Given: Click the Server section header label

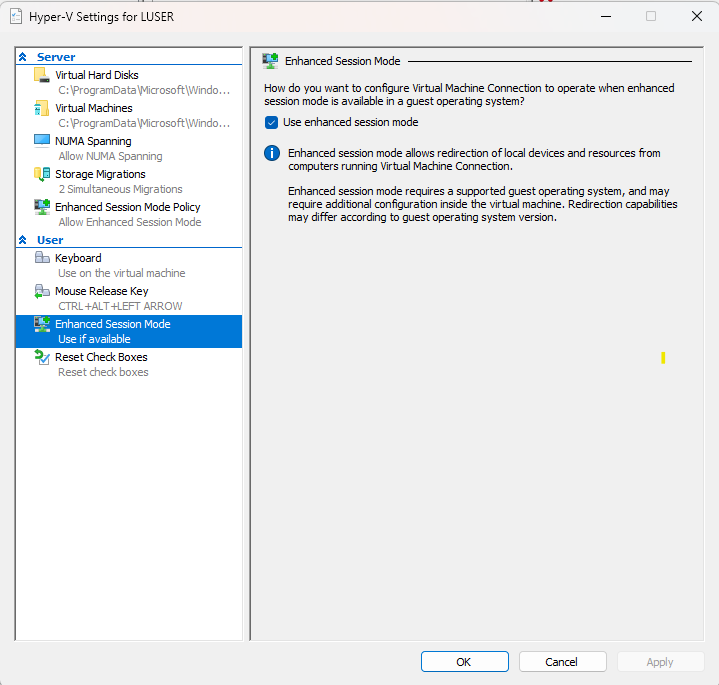Looking at the screenshot, I should [56, 57].
